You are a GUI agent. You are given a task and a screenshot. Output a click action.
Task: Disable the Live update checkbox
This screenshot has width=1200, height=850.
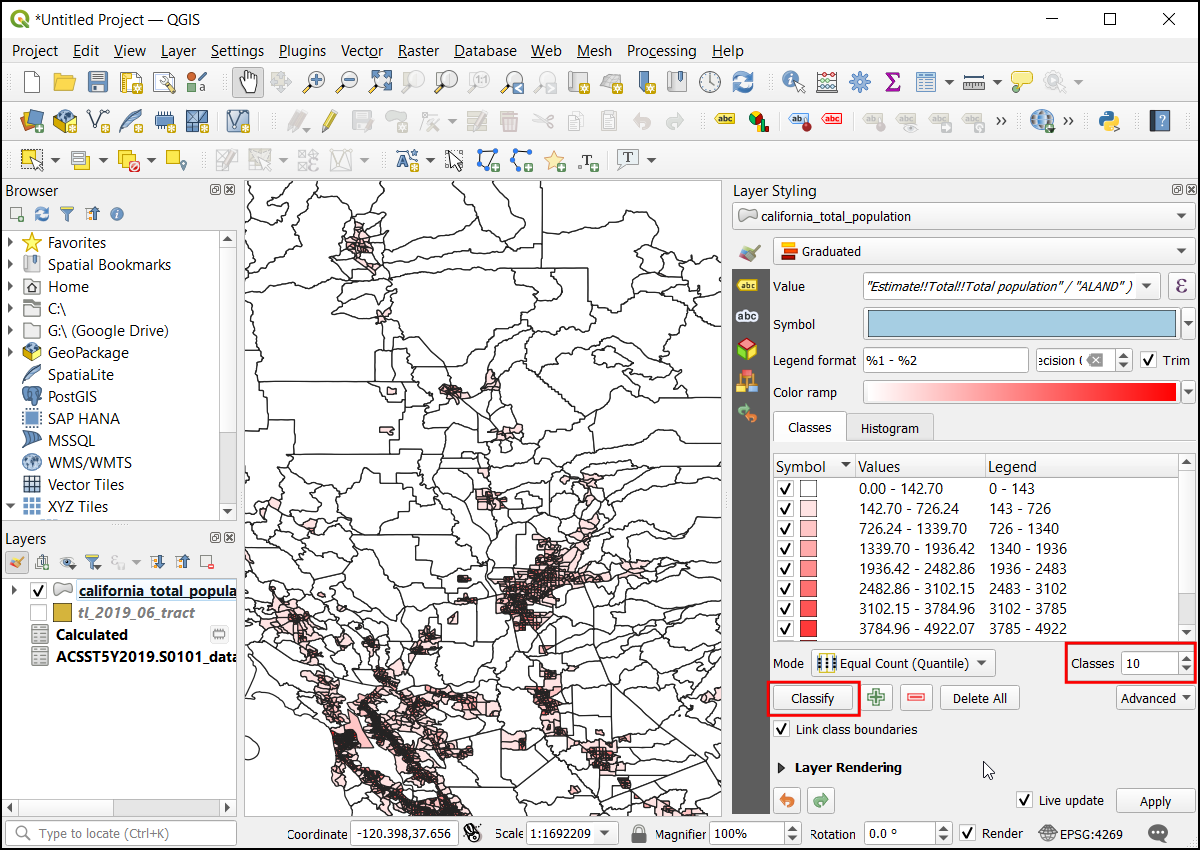point(1024,800)
